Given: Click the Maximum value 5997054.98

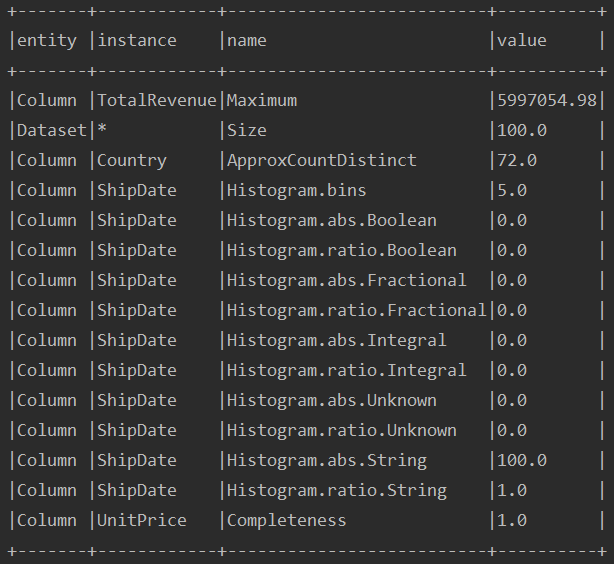Looking at the screenshot, I should [547, 100].
